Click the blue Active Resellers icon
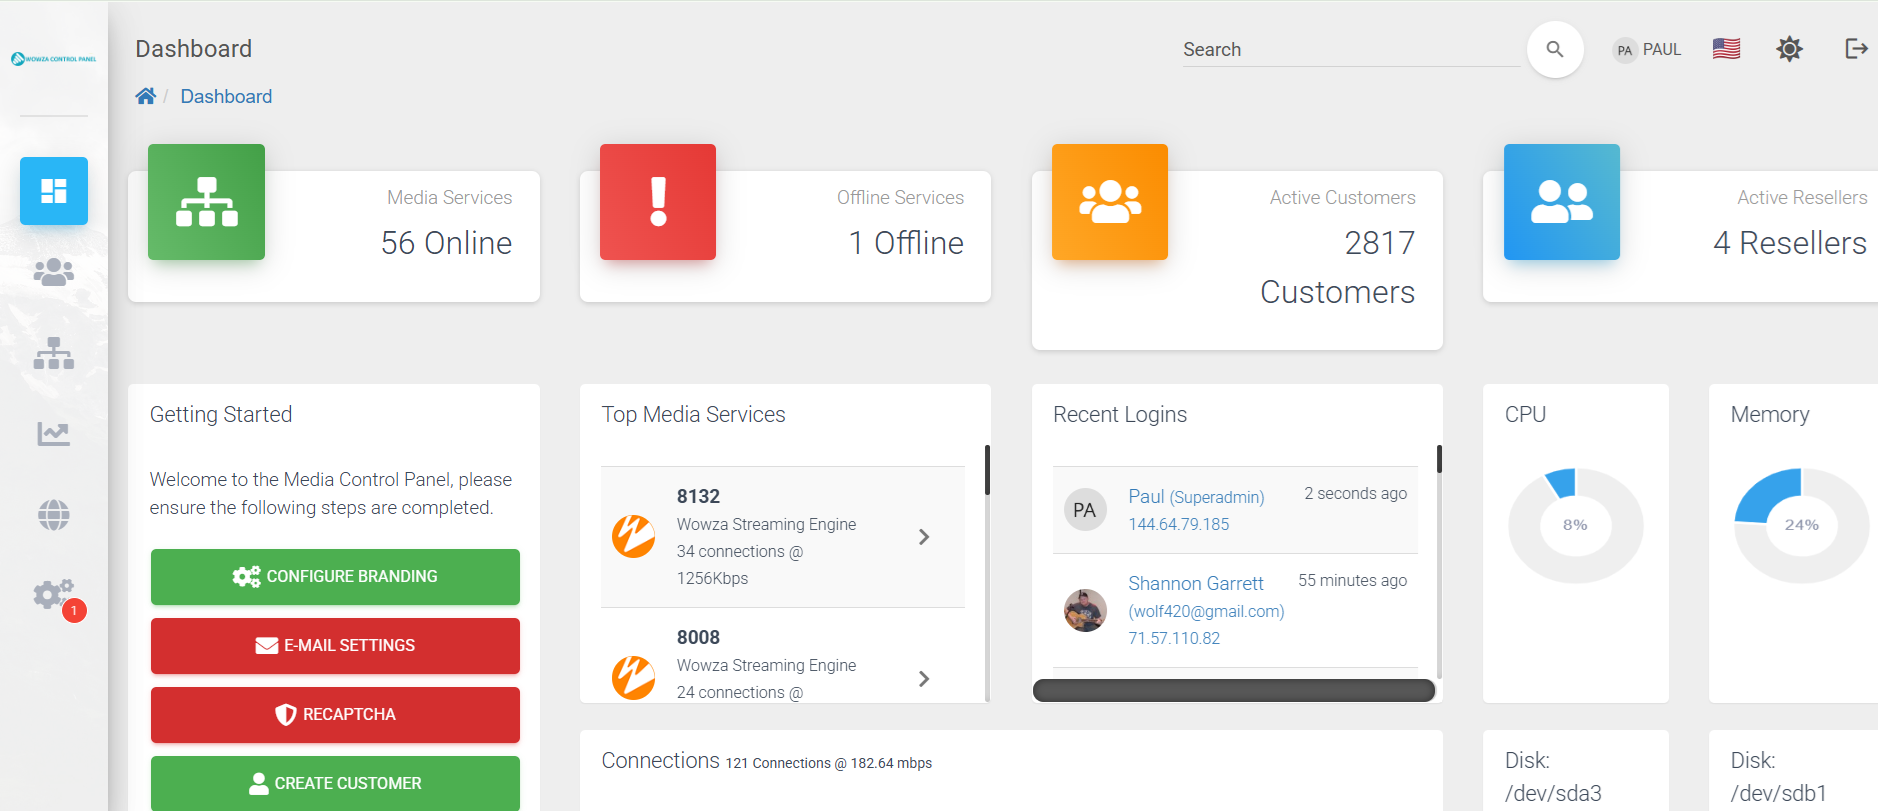Image resolution: width=1878 pixels, height=811 pixels. pyautogui.click(x=1562, y=202)
